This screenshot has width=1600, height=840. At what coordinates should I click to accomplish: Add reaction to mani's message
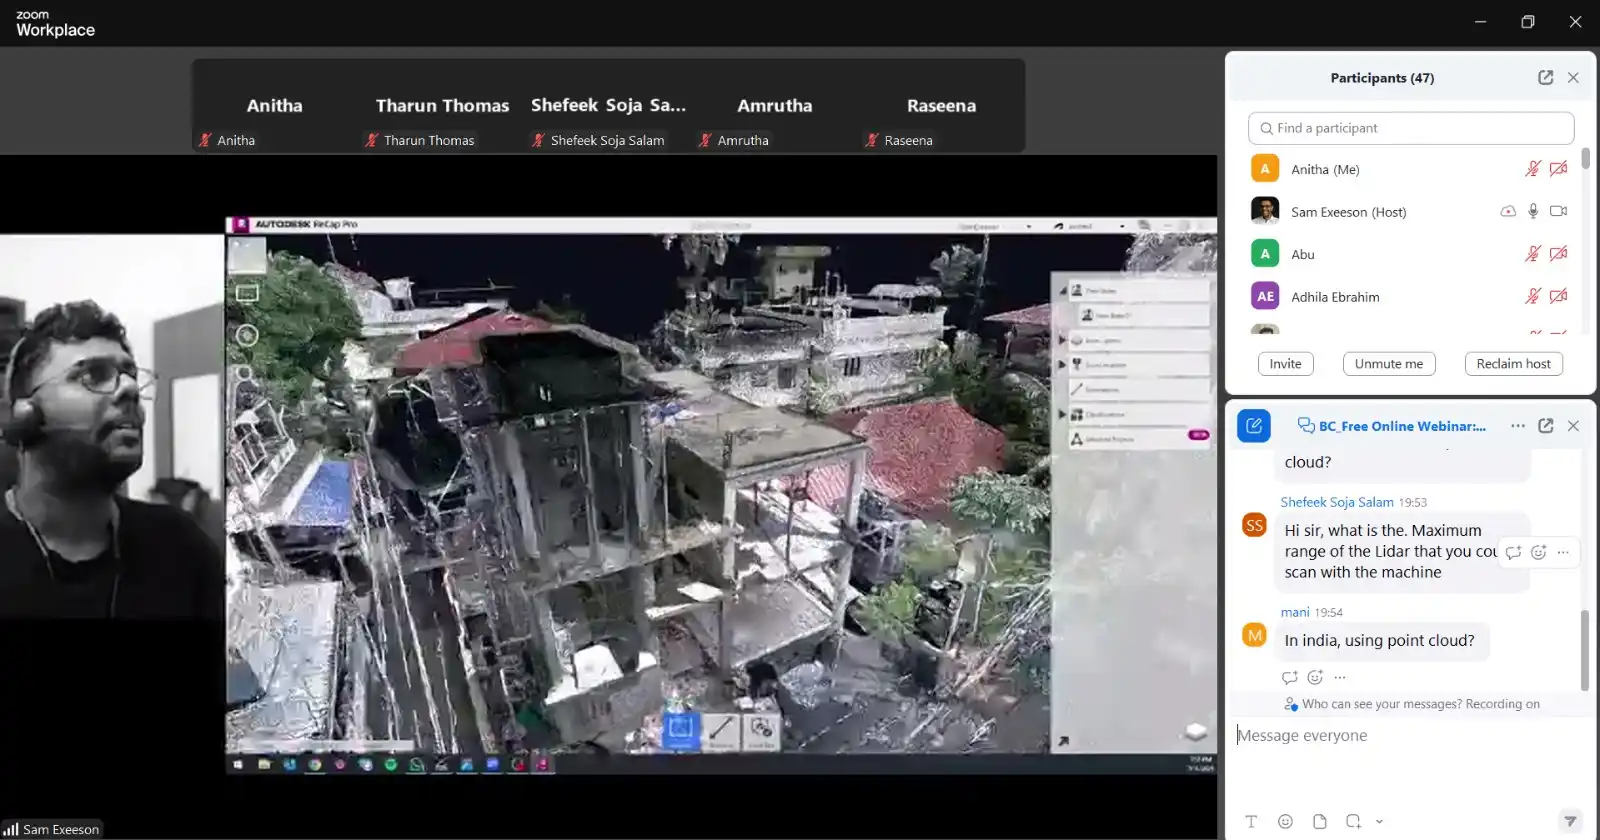coord(1315,677)
